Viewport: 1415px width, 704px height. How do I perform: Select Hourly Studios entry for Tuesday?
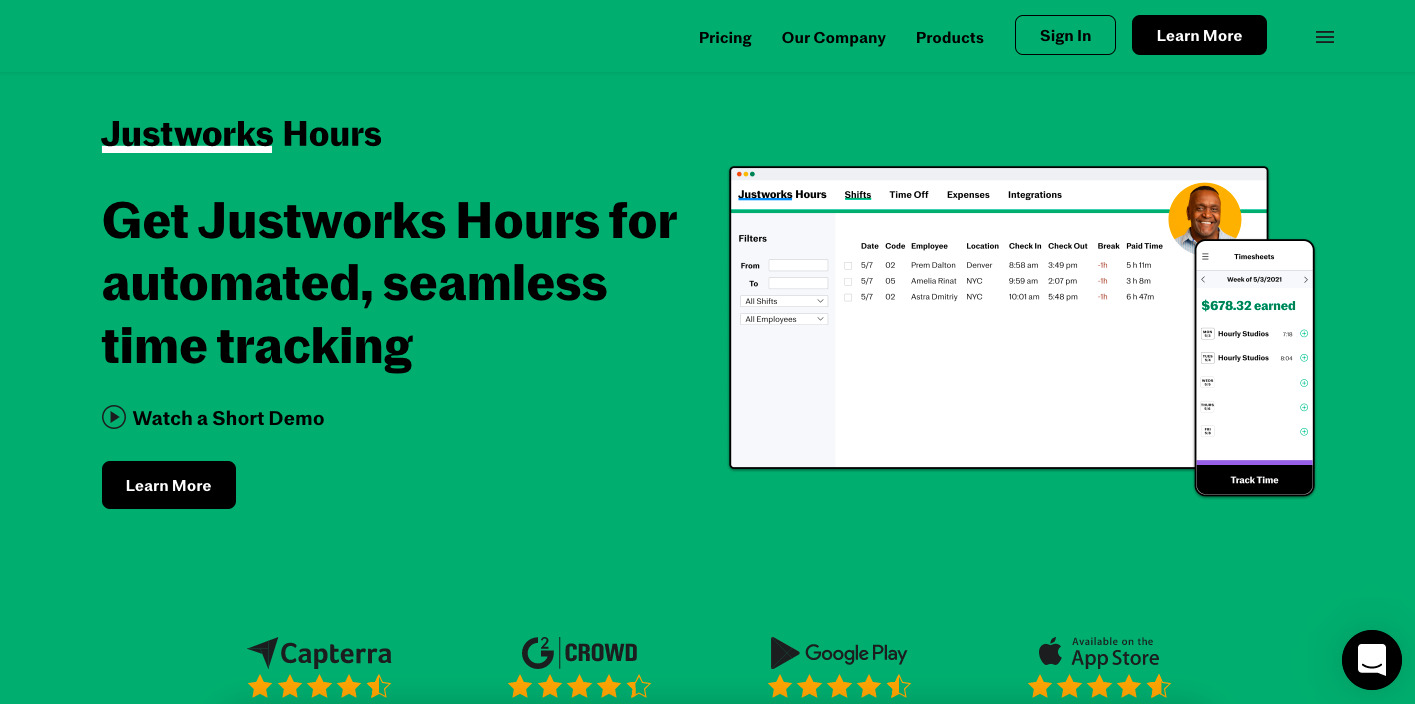(x=1243, y=358)
